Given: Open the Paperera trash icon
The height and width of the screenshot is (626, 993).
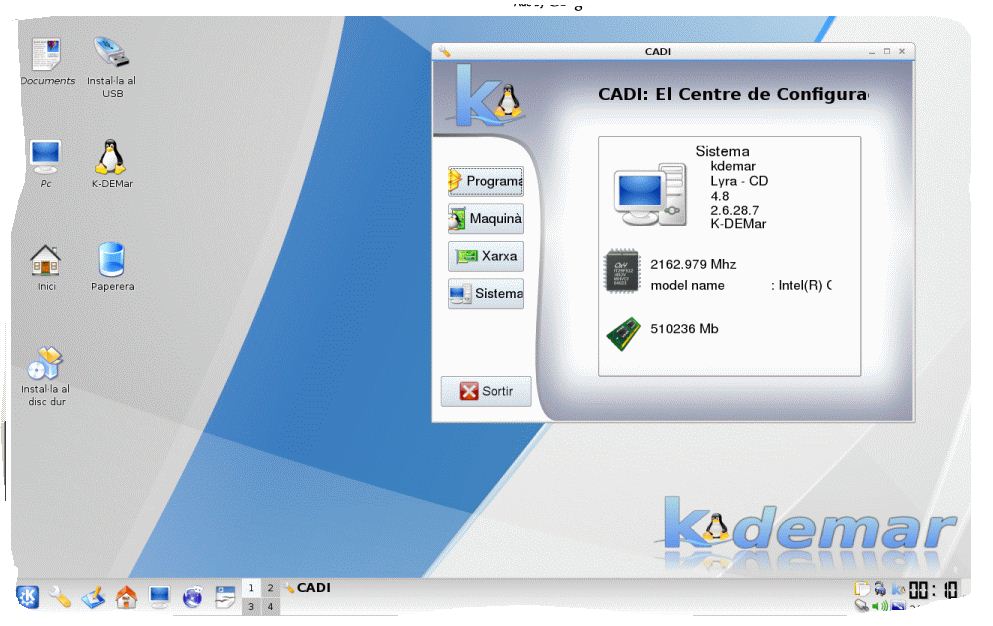Looking at the screenshot, I should point(111,260).
